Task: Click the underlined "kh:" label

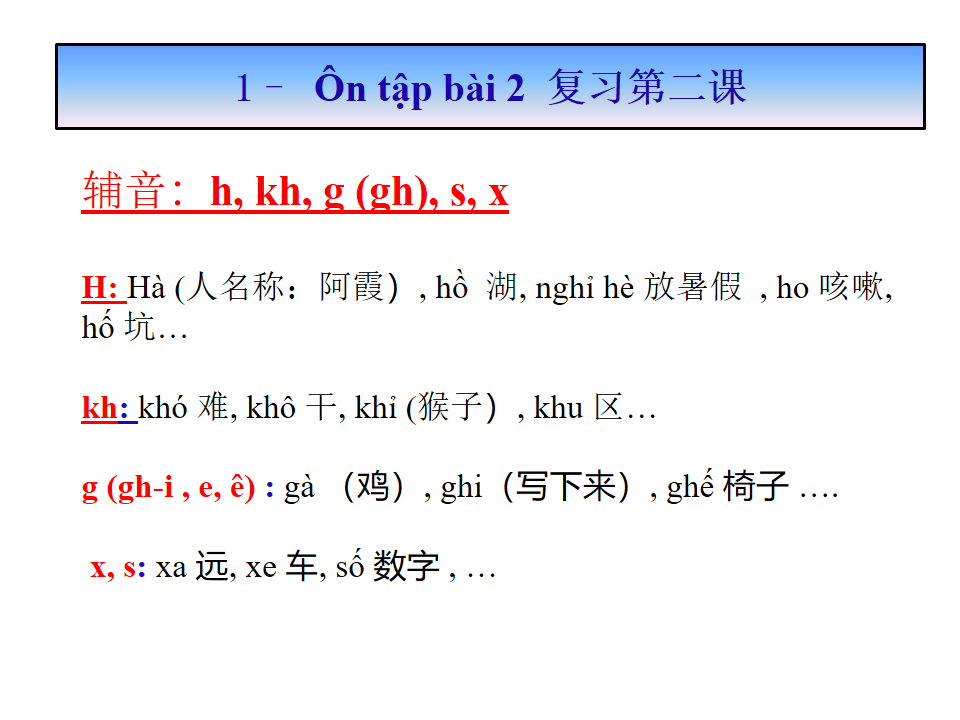Action: coord(105,409)
